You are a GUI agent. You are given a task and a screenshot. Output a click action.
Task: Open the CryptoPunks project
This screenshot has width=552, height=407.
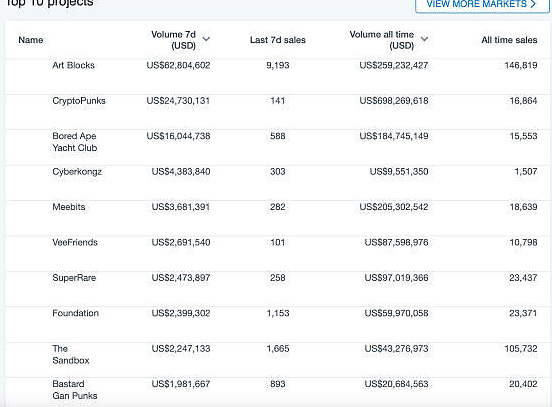pos(79,101)
